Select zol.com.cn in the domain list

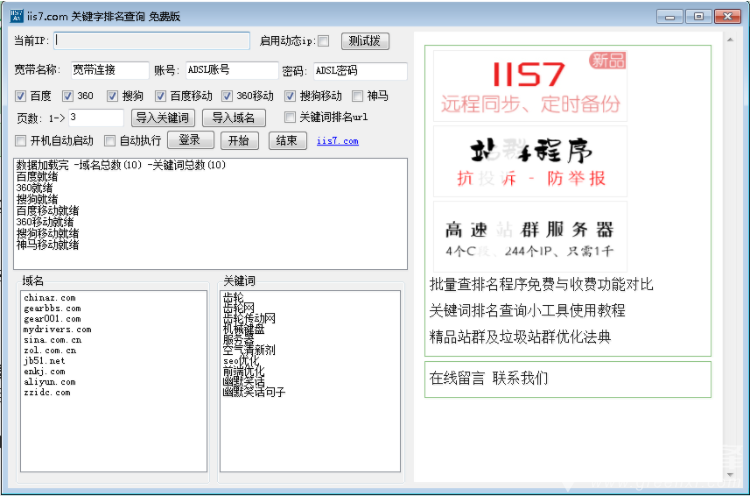coord(50,351)
